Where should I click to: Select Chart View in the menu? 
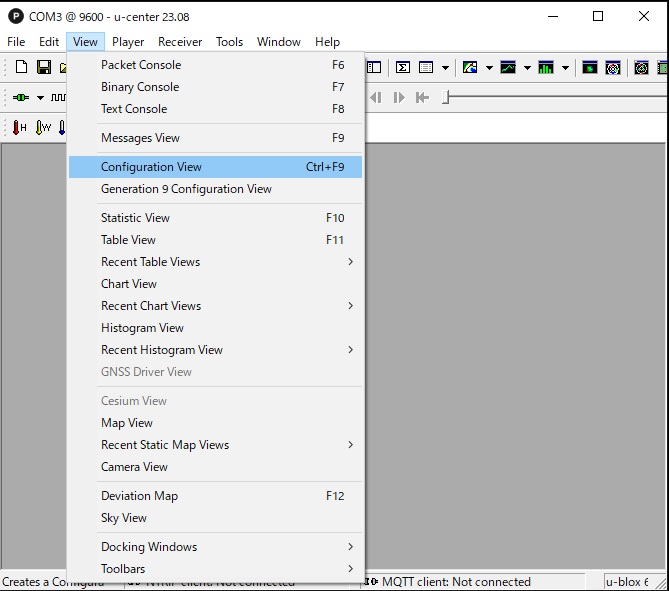(215, 284)
